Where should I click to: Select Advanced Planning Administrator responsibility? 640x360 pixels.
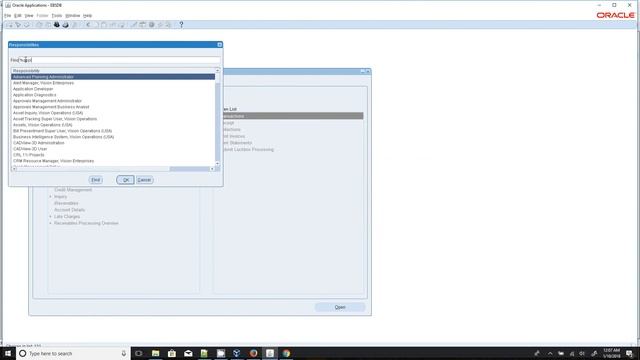pyautogui.click(x=113, y=77)
